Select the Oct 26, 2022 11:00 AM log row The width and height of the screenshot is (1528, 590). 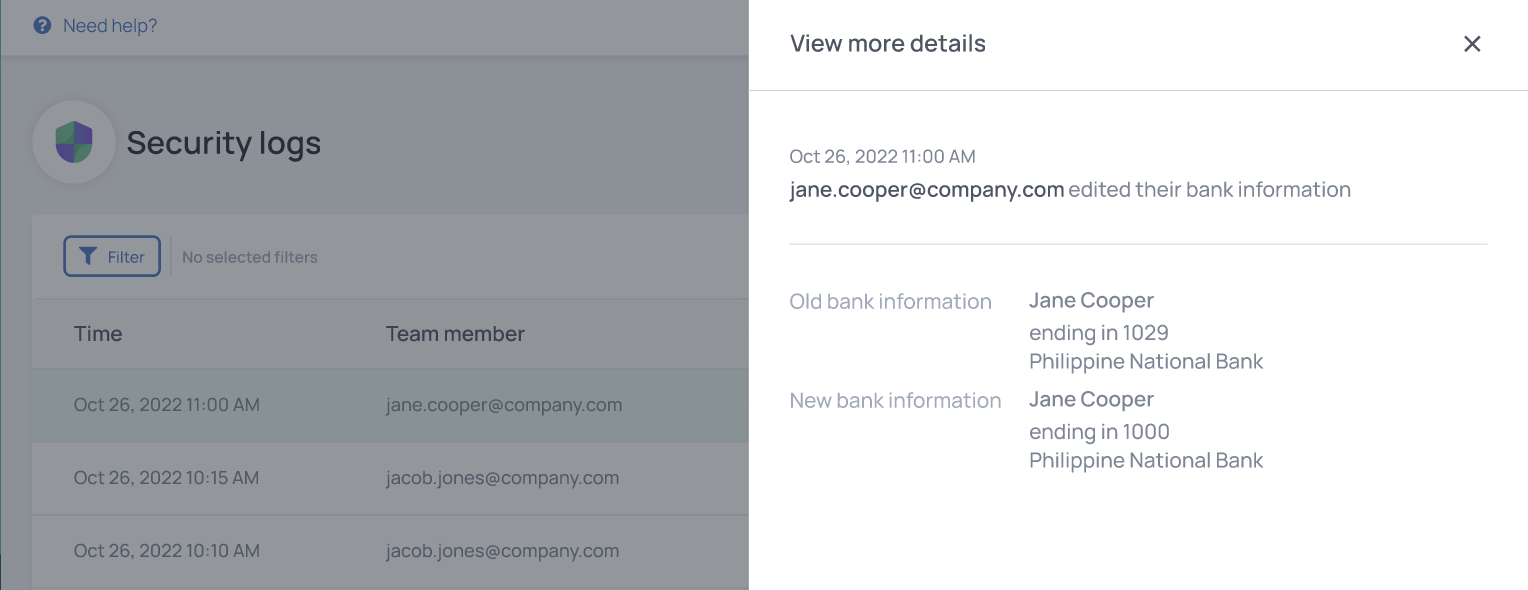(390, 405)
